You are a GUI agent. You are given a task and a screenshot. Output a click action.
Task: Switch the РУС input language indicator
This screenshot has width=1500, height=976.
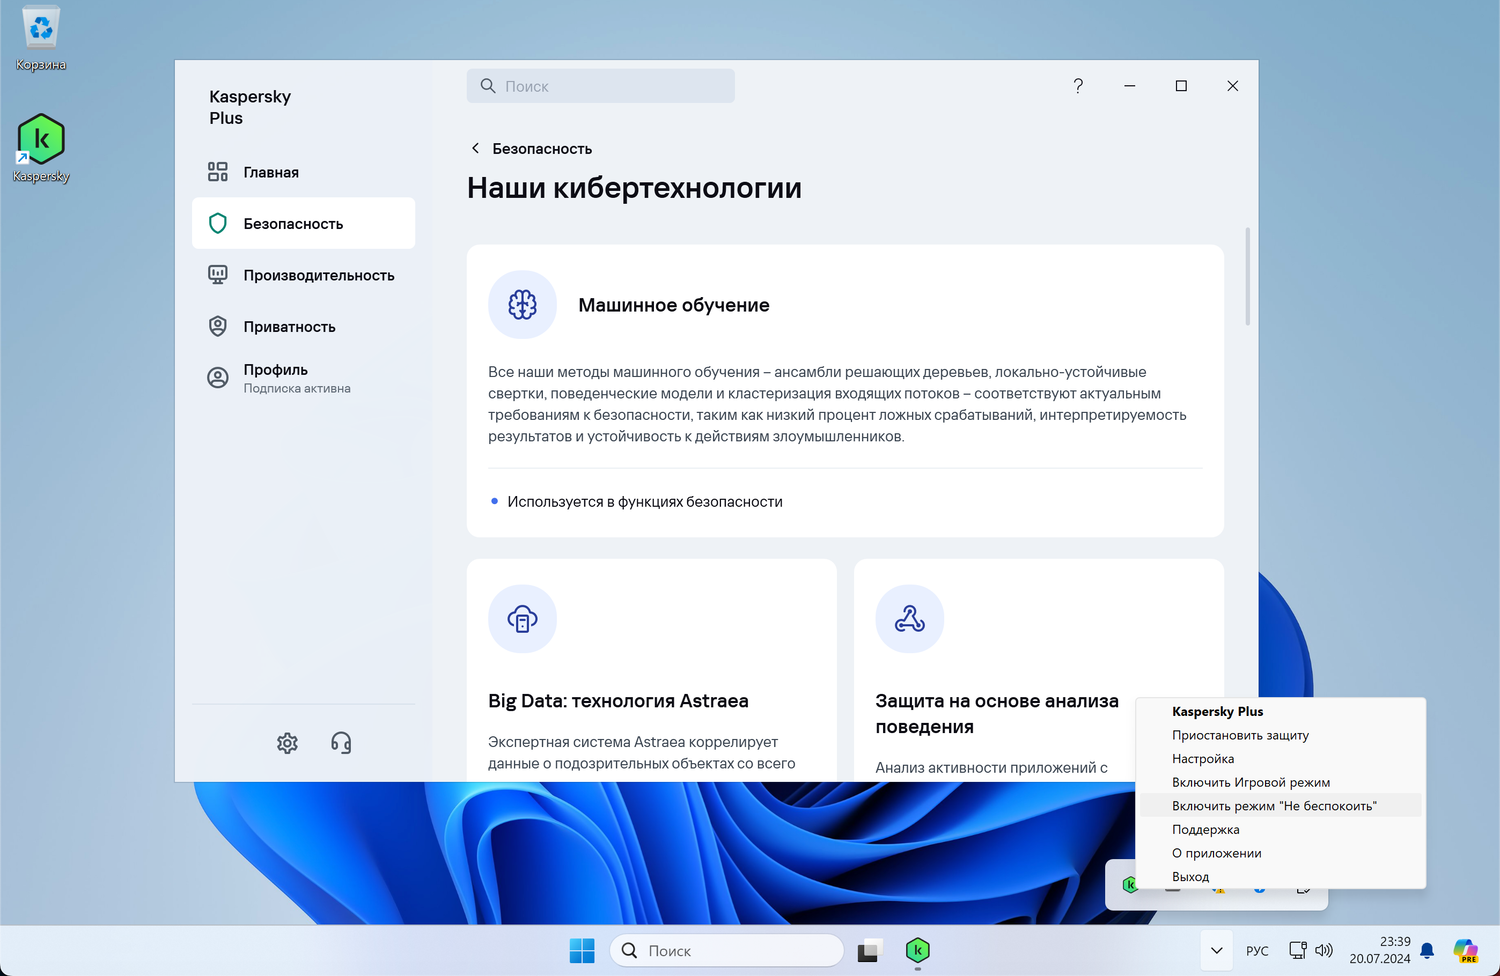1257,951
